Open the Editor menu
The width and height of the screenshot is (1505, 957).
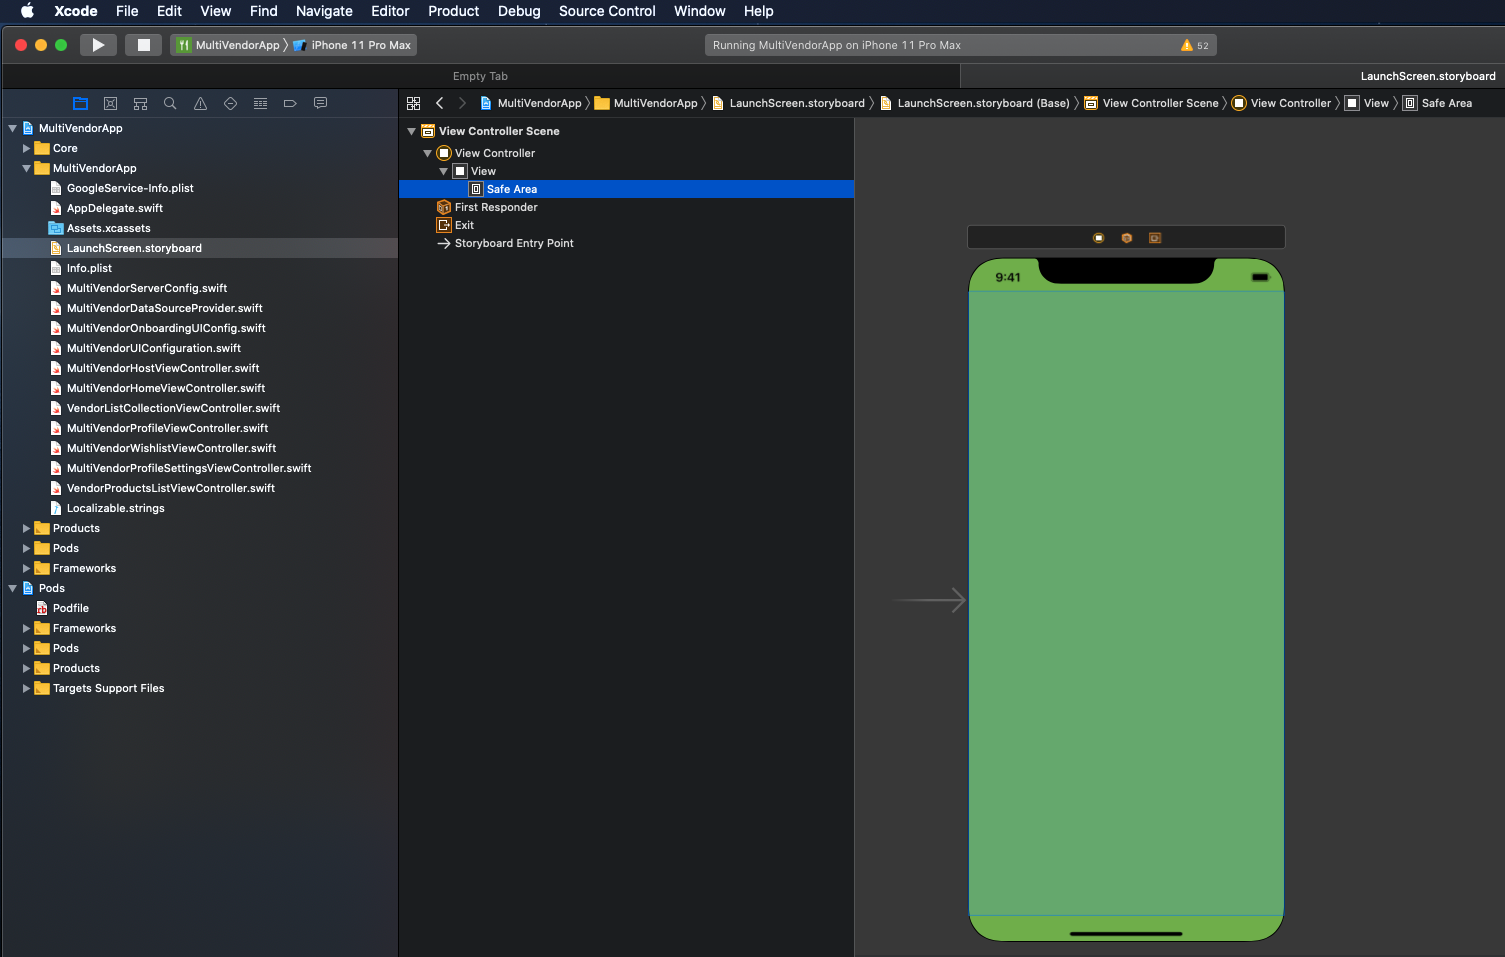(x=390, y=11)
